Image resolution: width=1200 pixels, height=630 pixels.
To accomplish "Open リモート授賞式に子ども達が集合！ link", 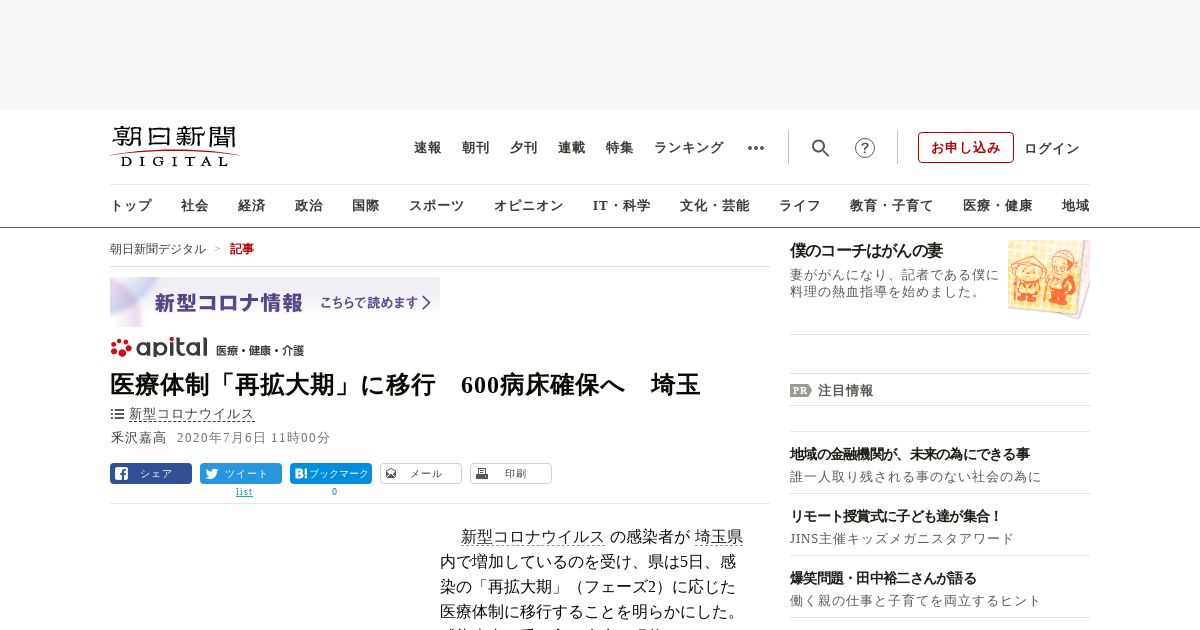I will 896,516.
